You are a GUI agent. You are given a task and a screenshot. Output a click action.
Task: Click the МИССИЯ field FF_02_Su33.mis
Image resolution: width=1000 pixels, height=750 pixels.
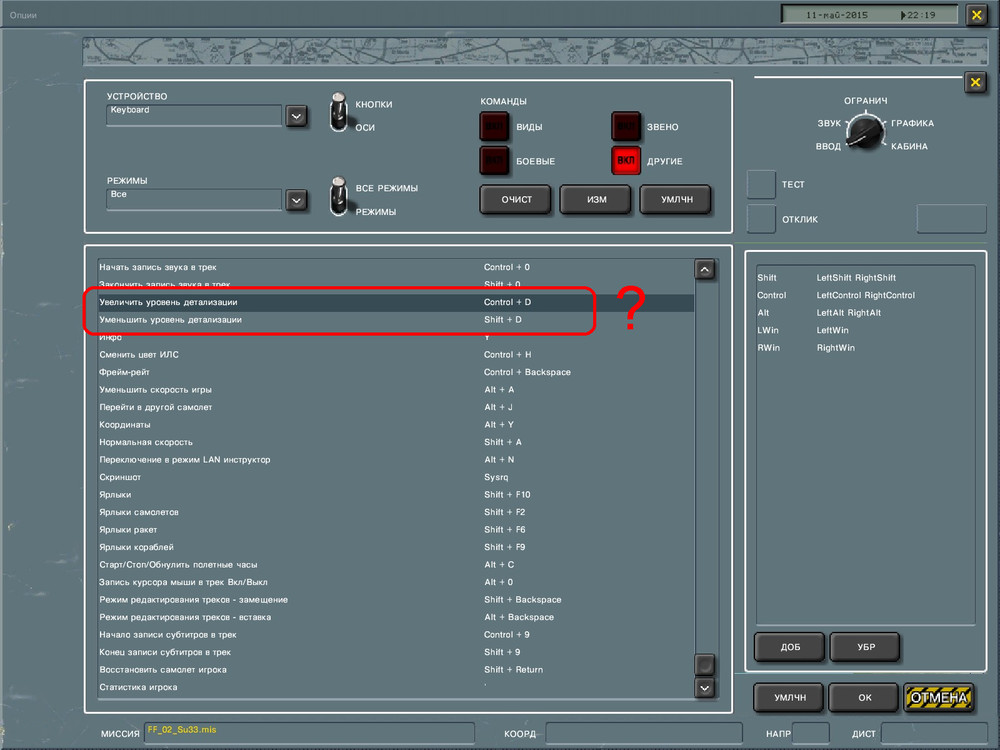pyautogui.click(x=309, y=733)
